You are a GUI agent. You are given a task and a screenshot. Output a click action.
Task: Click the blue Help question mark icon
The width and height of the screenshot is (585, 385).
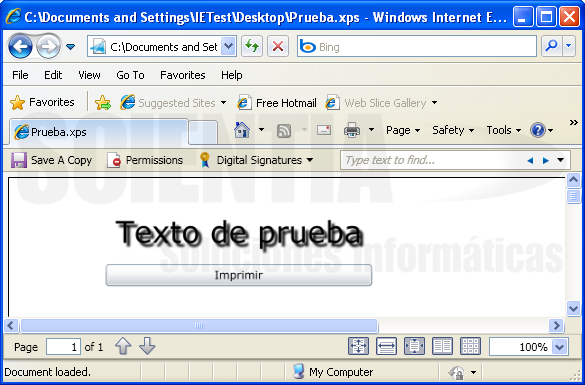pos(538,131)
